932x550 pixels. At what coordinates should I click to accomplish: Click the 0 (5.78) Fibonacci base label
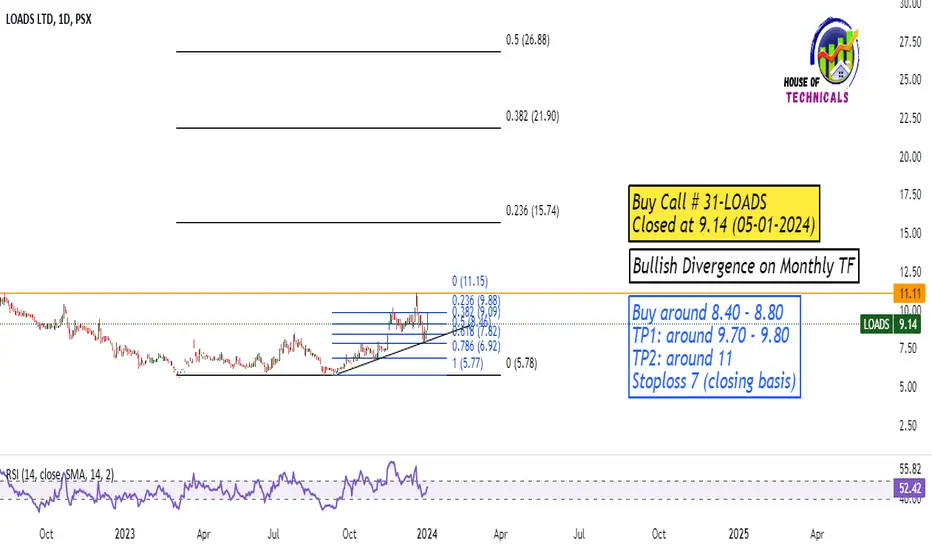pyautogui.click(x=521, y=363)
